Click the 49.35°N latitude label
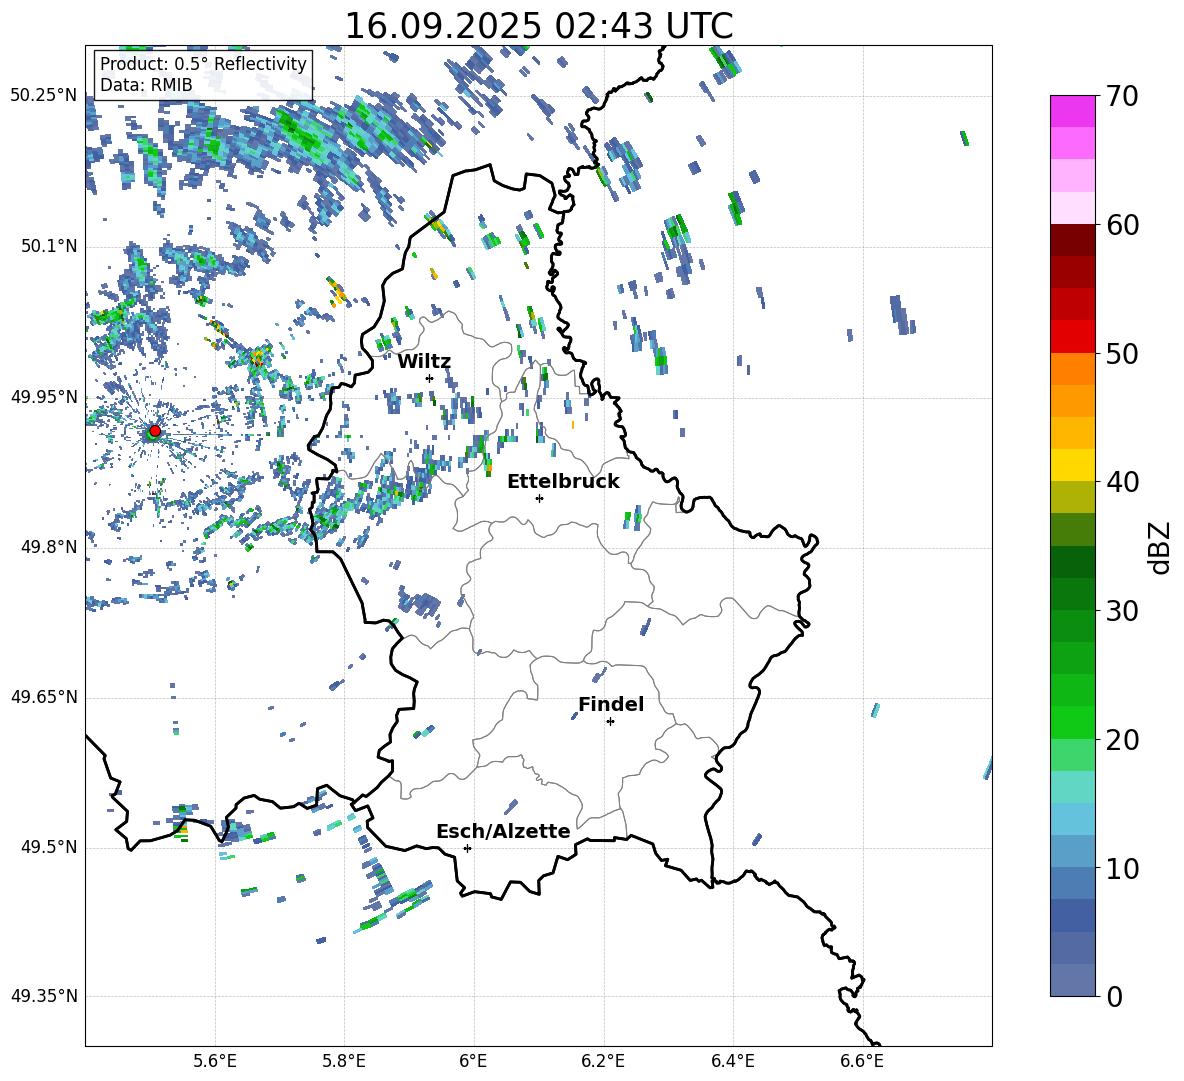 point(44,996)
